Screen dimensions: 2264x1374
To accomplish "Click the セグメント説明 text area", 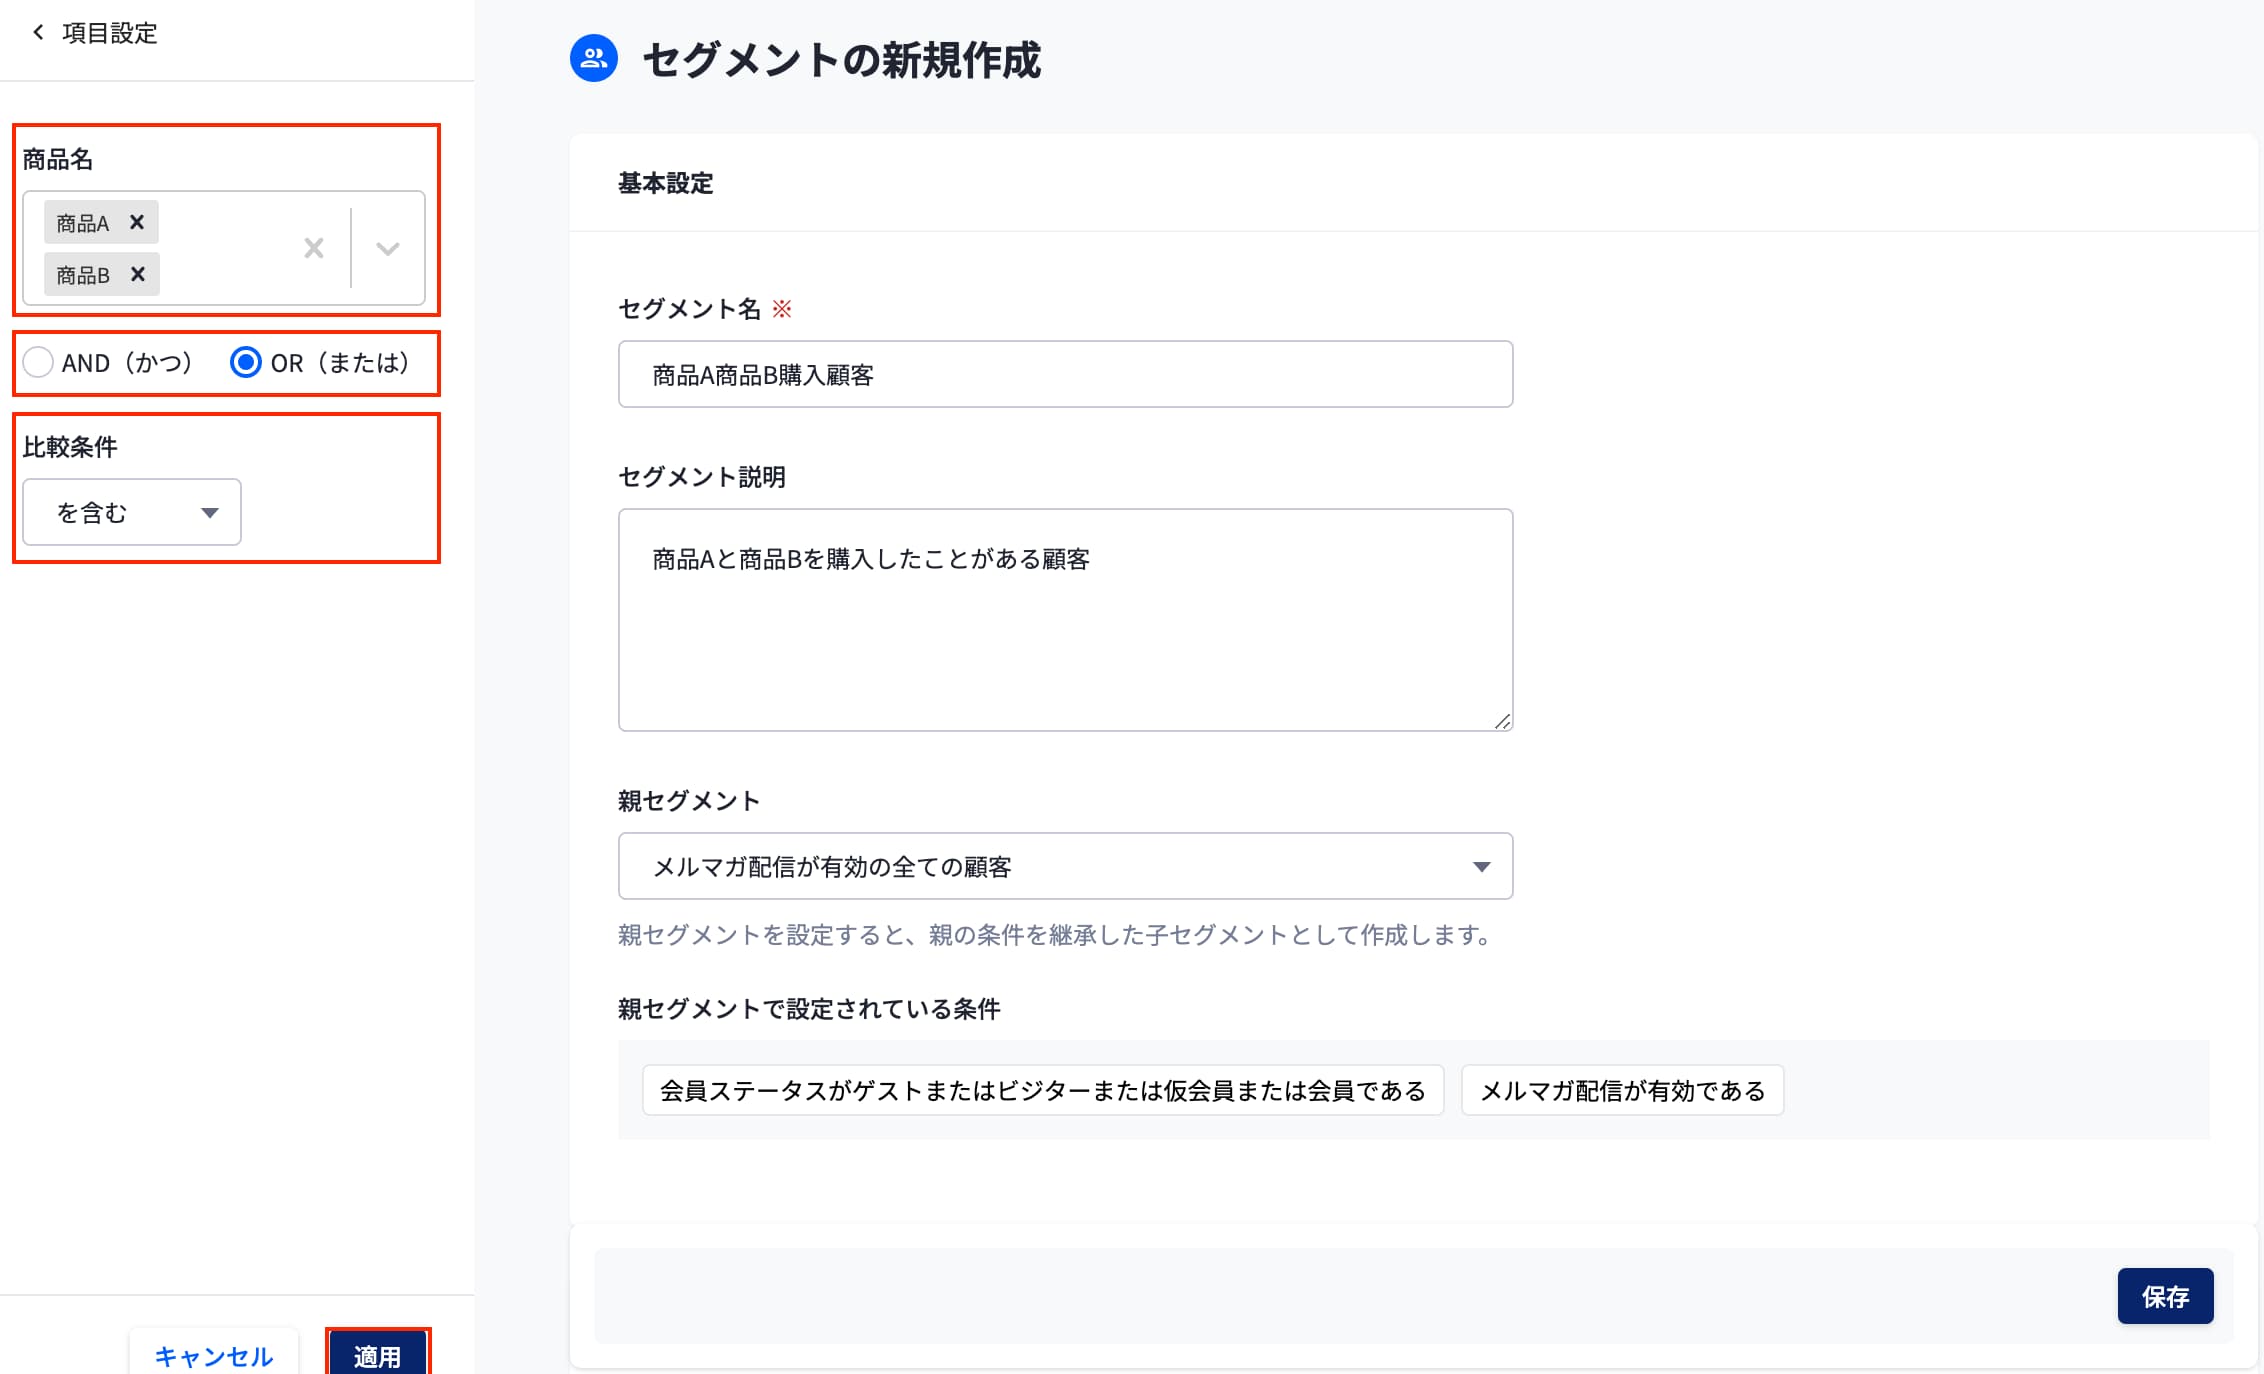I will click(x=1065, y=620).
